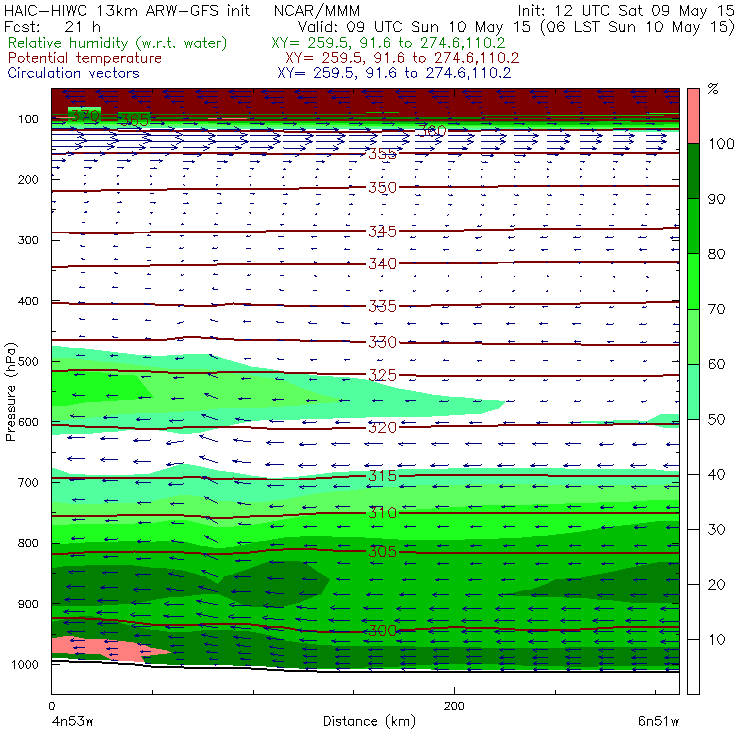
Task: Click the 'Fcst: 21 h' forecast label
Action: (x=52, y=26)
